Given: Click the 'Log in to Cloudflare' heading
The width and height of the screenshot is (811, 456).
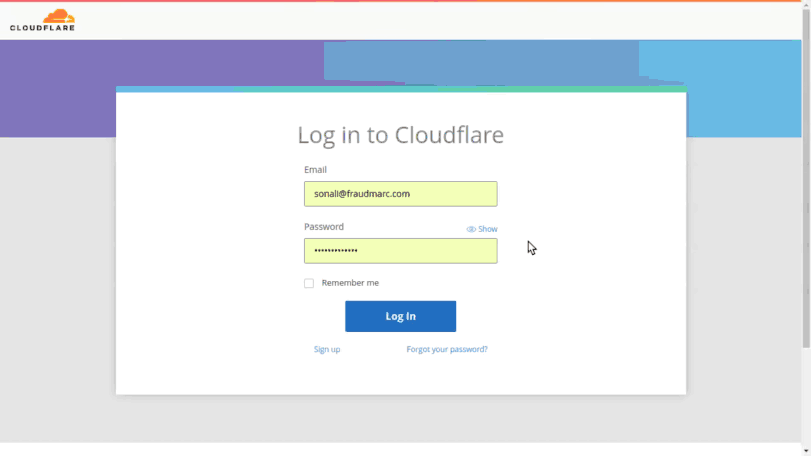Looking at the screenshot, I should click(400, 135).
